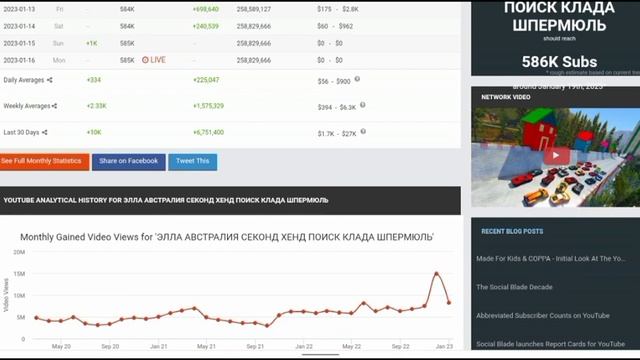Click the LIVE indicator icon

[145, 60]
